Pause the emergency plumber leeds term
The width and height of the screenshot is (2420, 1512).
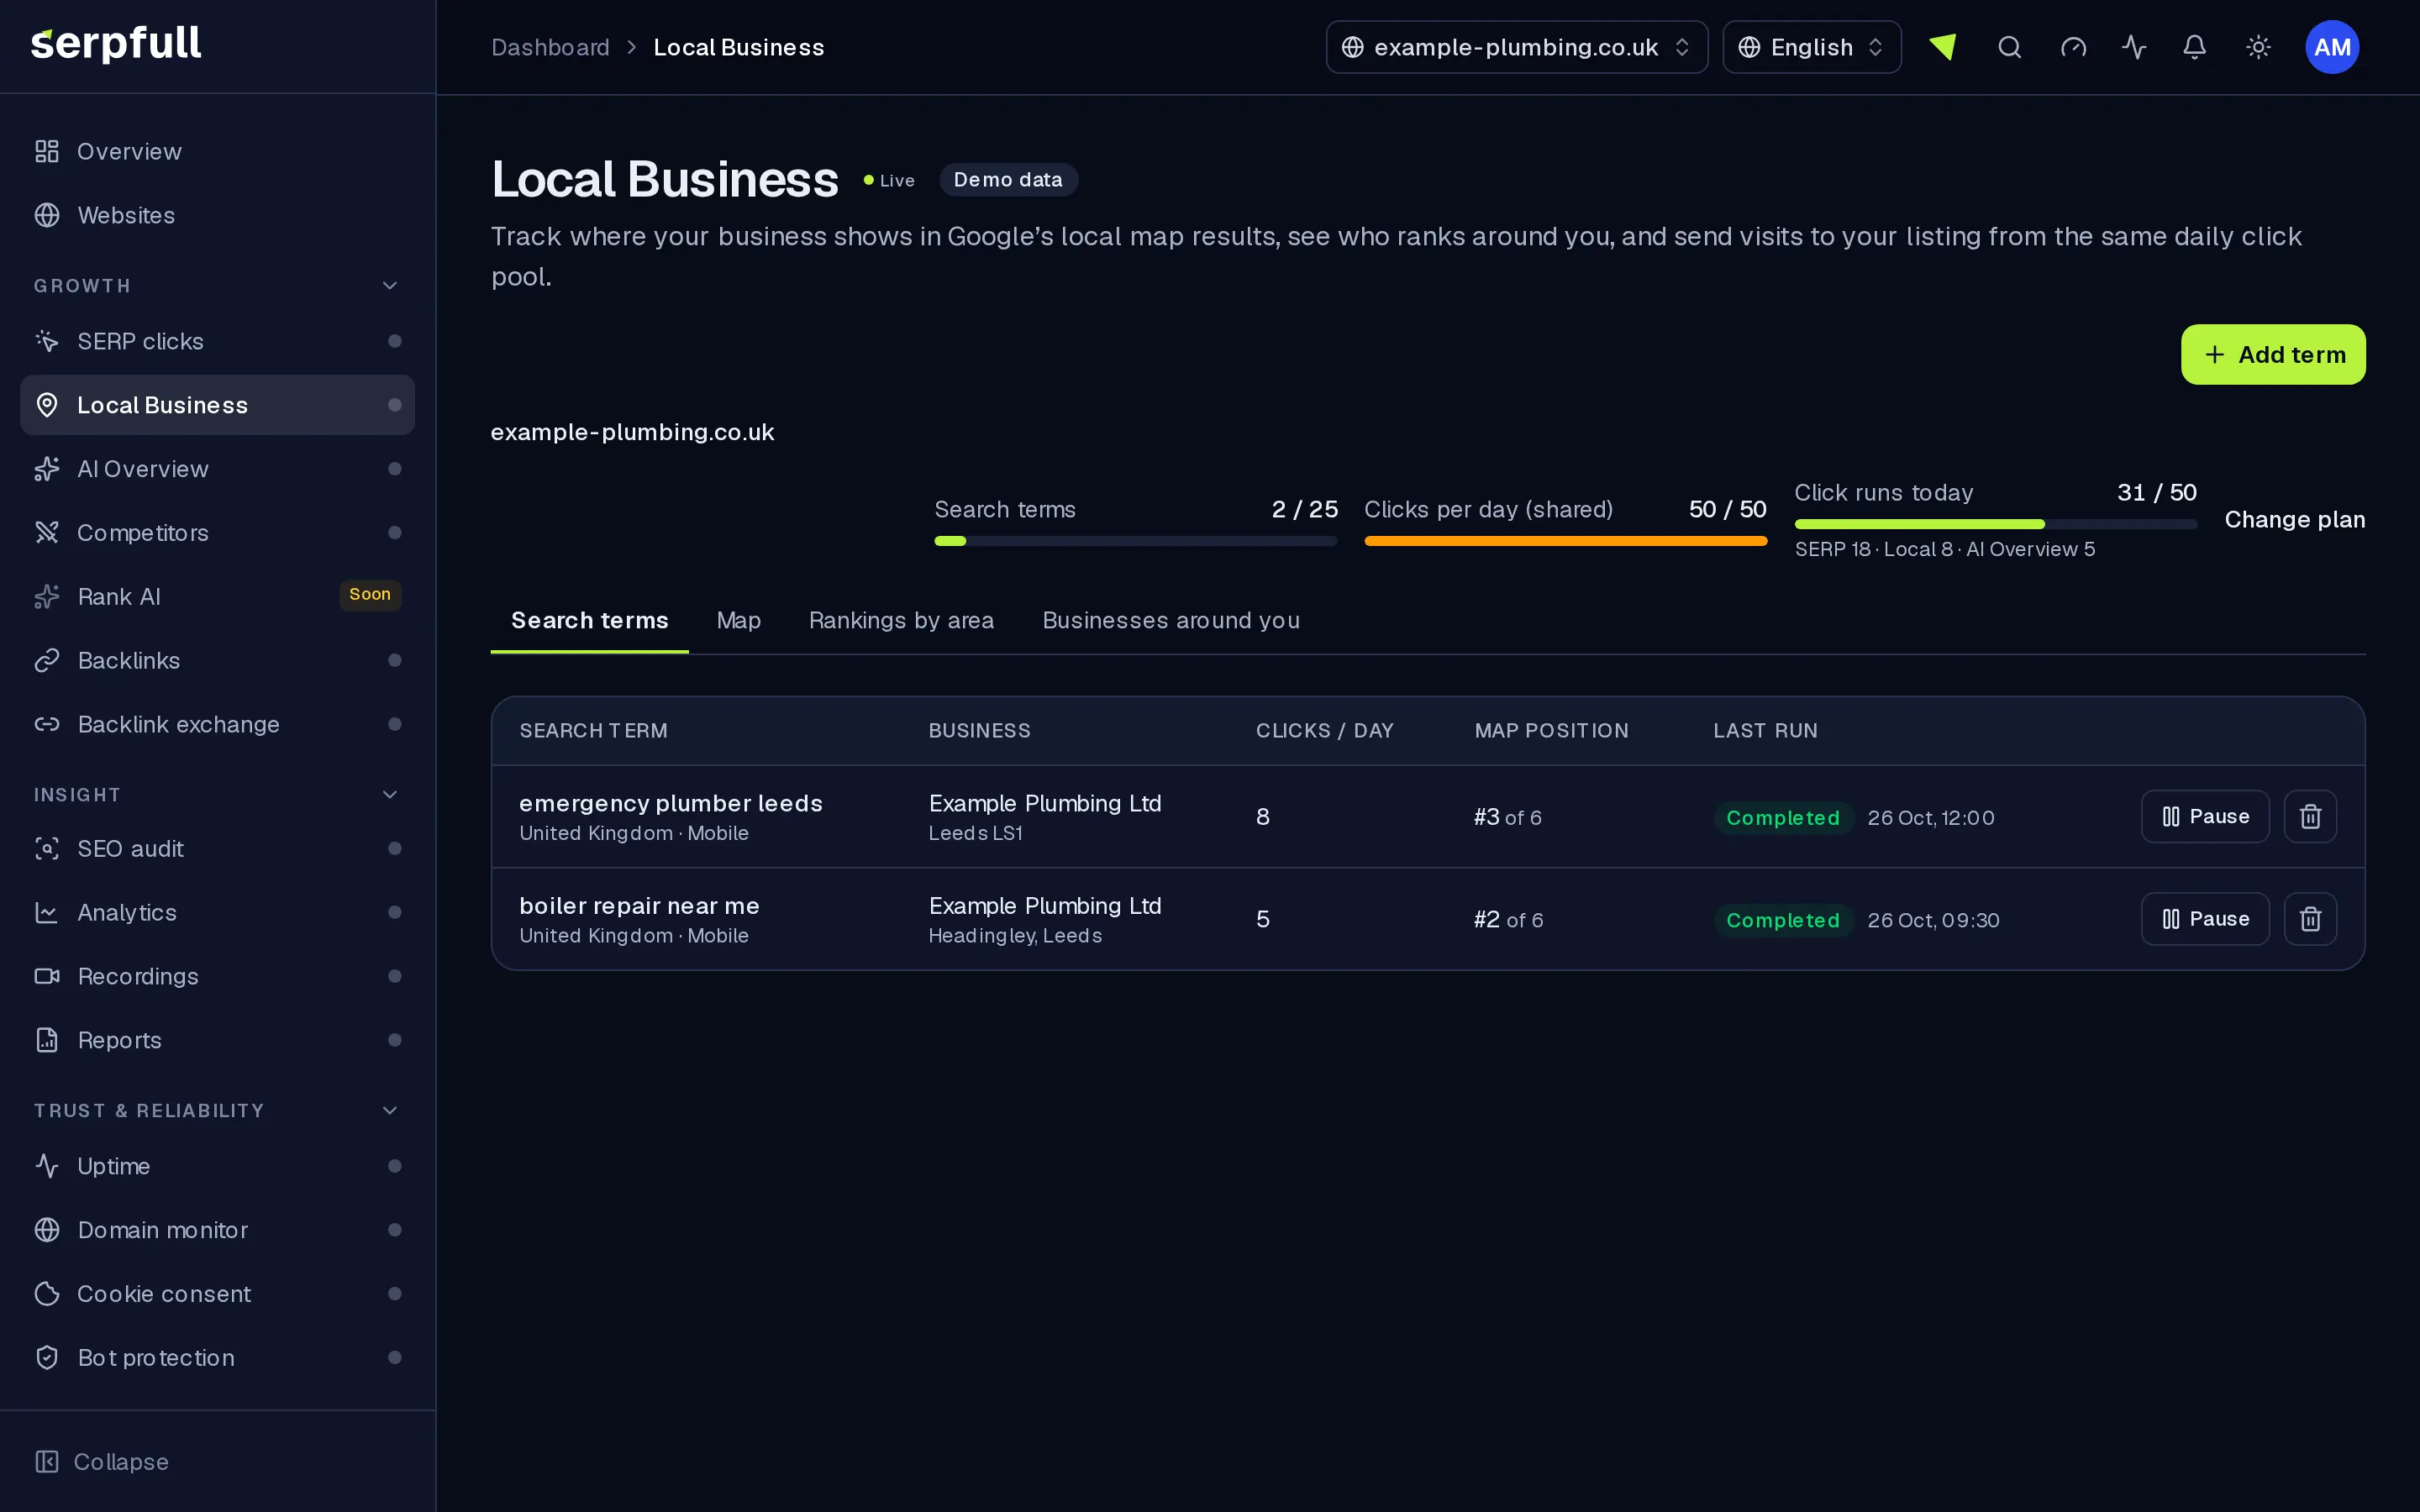click(x=2205, y=817)
